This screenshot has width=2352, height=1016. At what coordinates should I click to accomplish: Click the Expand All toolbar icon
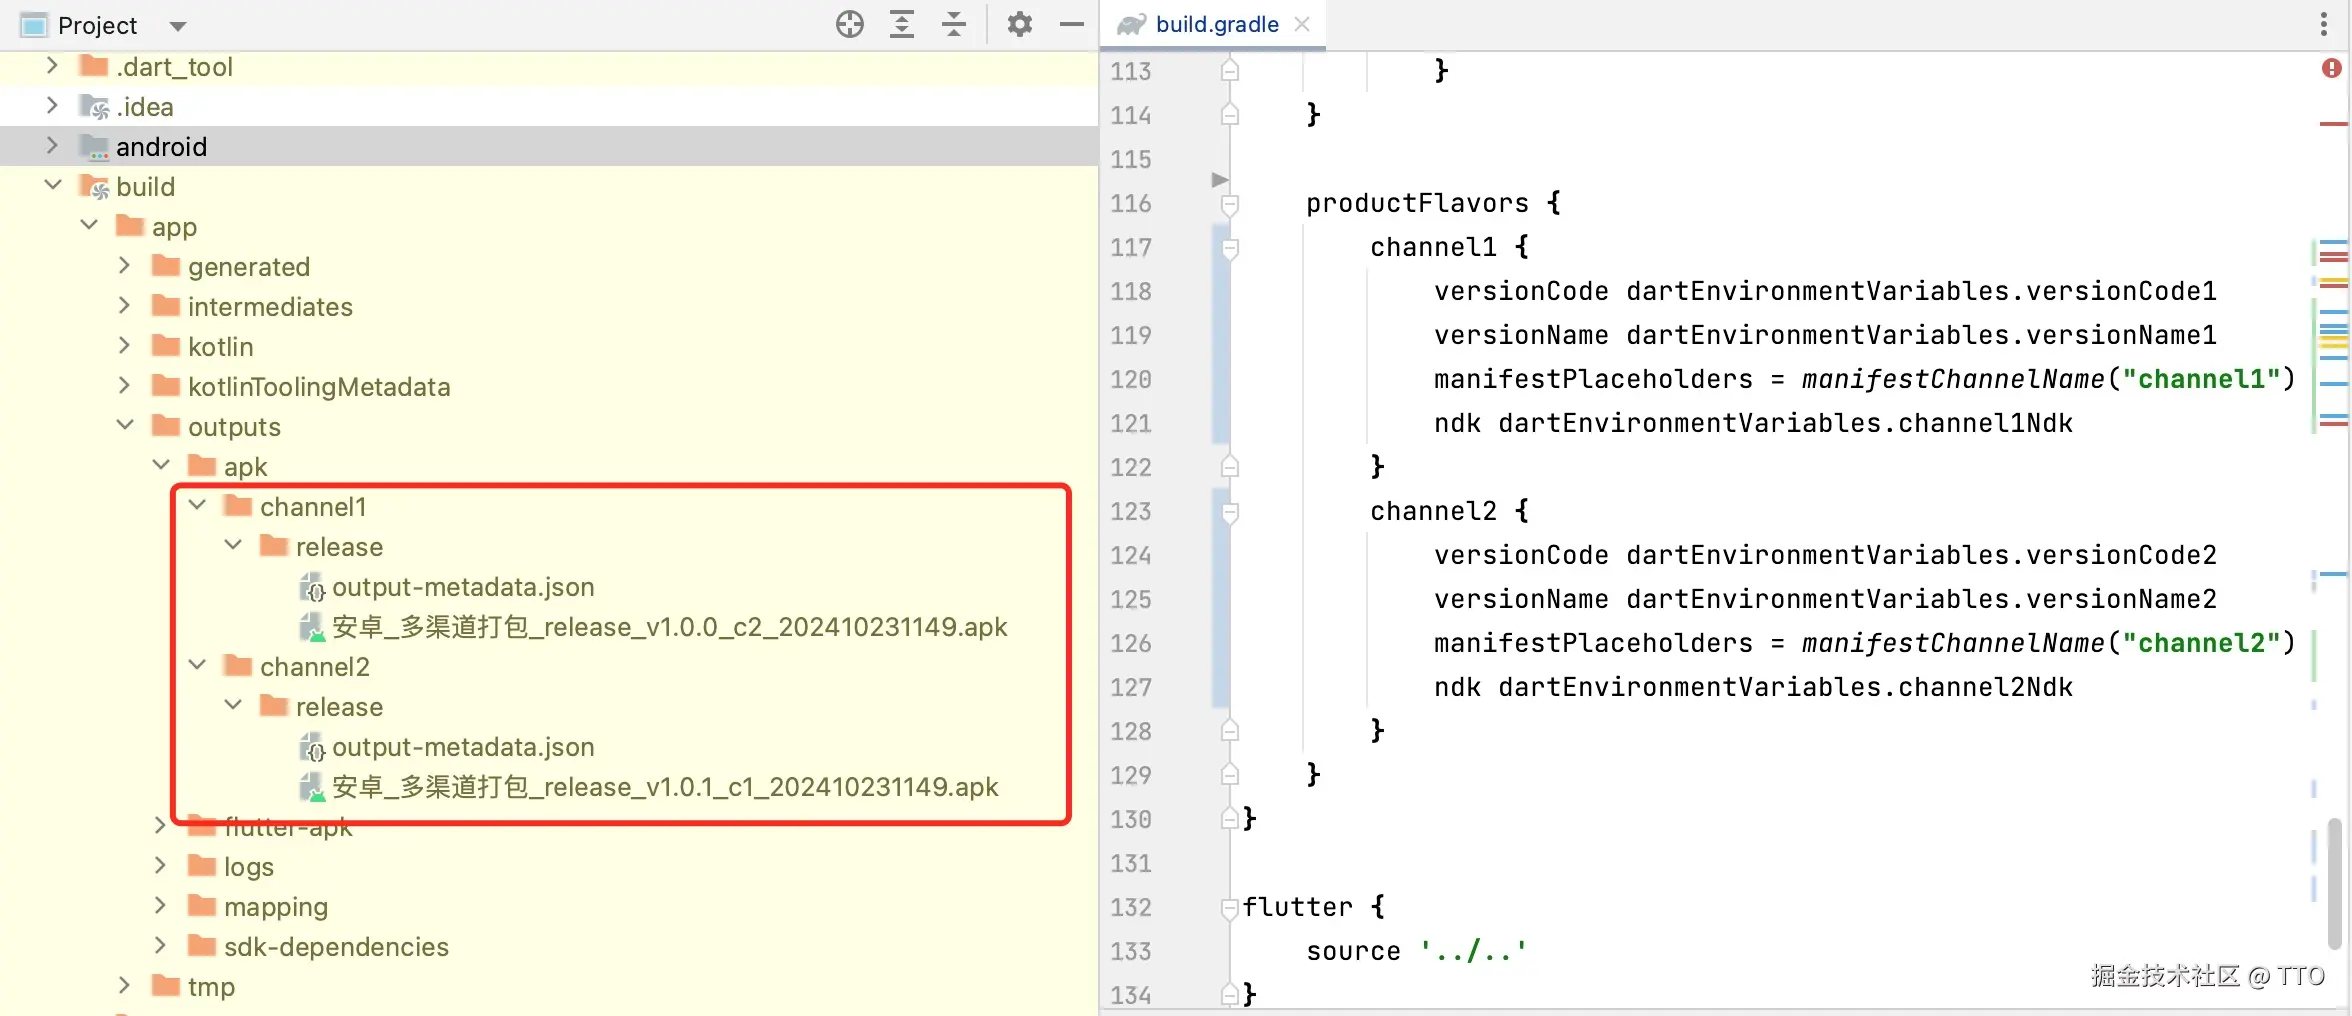point(902,24)
